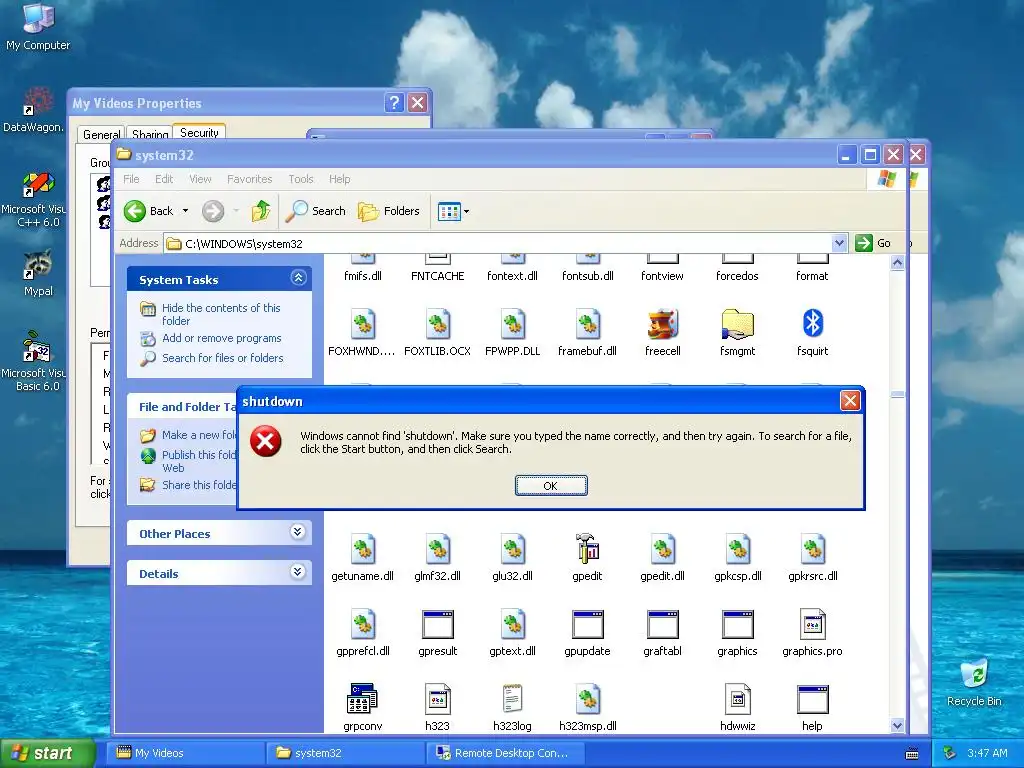Screen dimensions: 1024x768
Task: Select the FOXTLIB.OCX file icon
Action: tap(438, 325)
